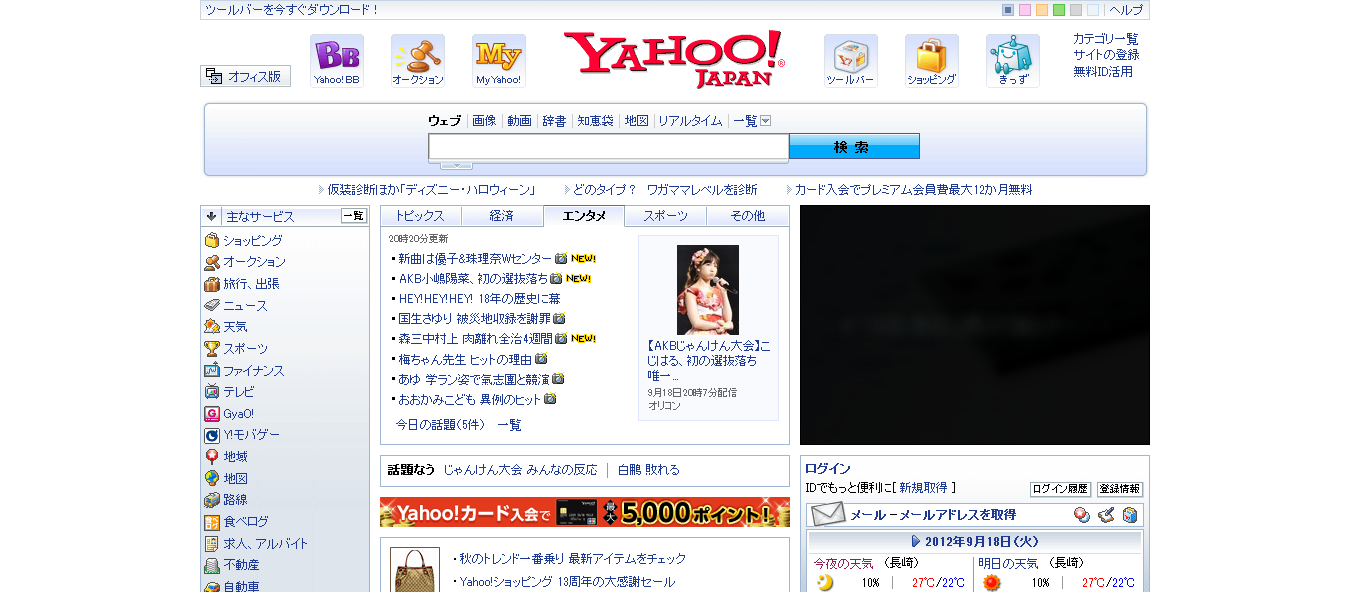
Task: Click the pen notepad icon in mail row
Action: click(x=1106, y=515)
